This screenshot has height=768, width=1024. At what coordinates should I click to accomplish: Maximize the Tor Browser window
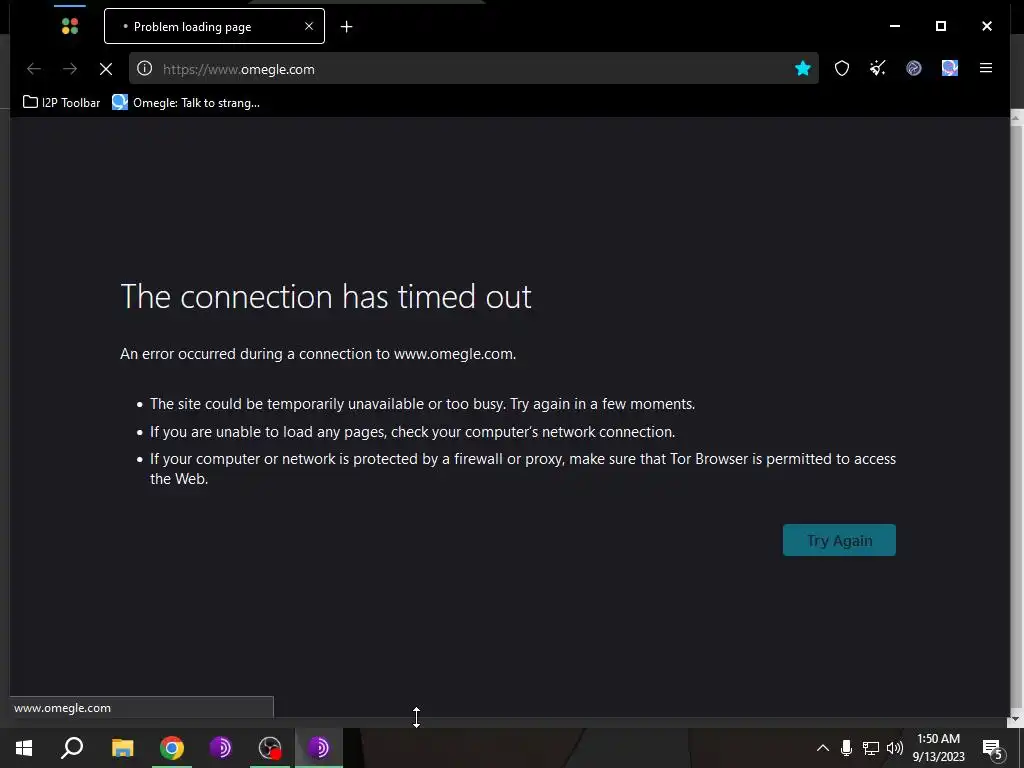click(941, 26)
